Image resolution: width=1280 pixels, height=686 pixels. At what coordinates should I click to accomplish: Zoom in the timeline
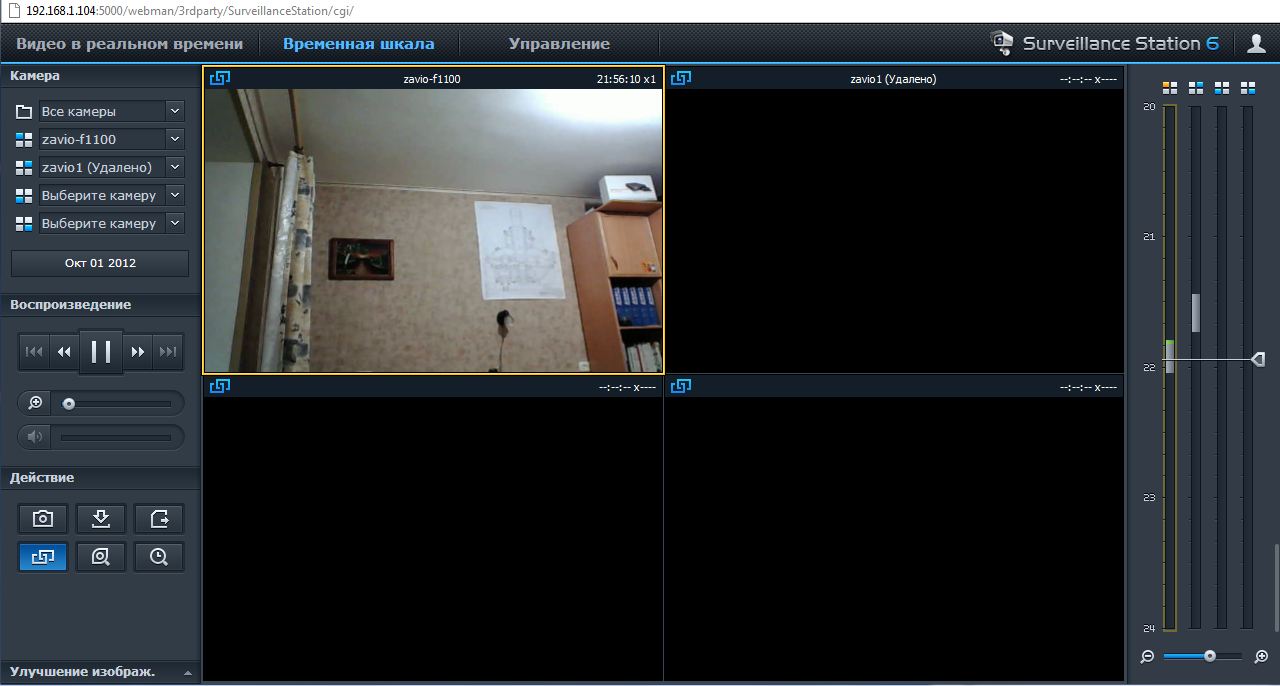click(x=1262, y=656)
